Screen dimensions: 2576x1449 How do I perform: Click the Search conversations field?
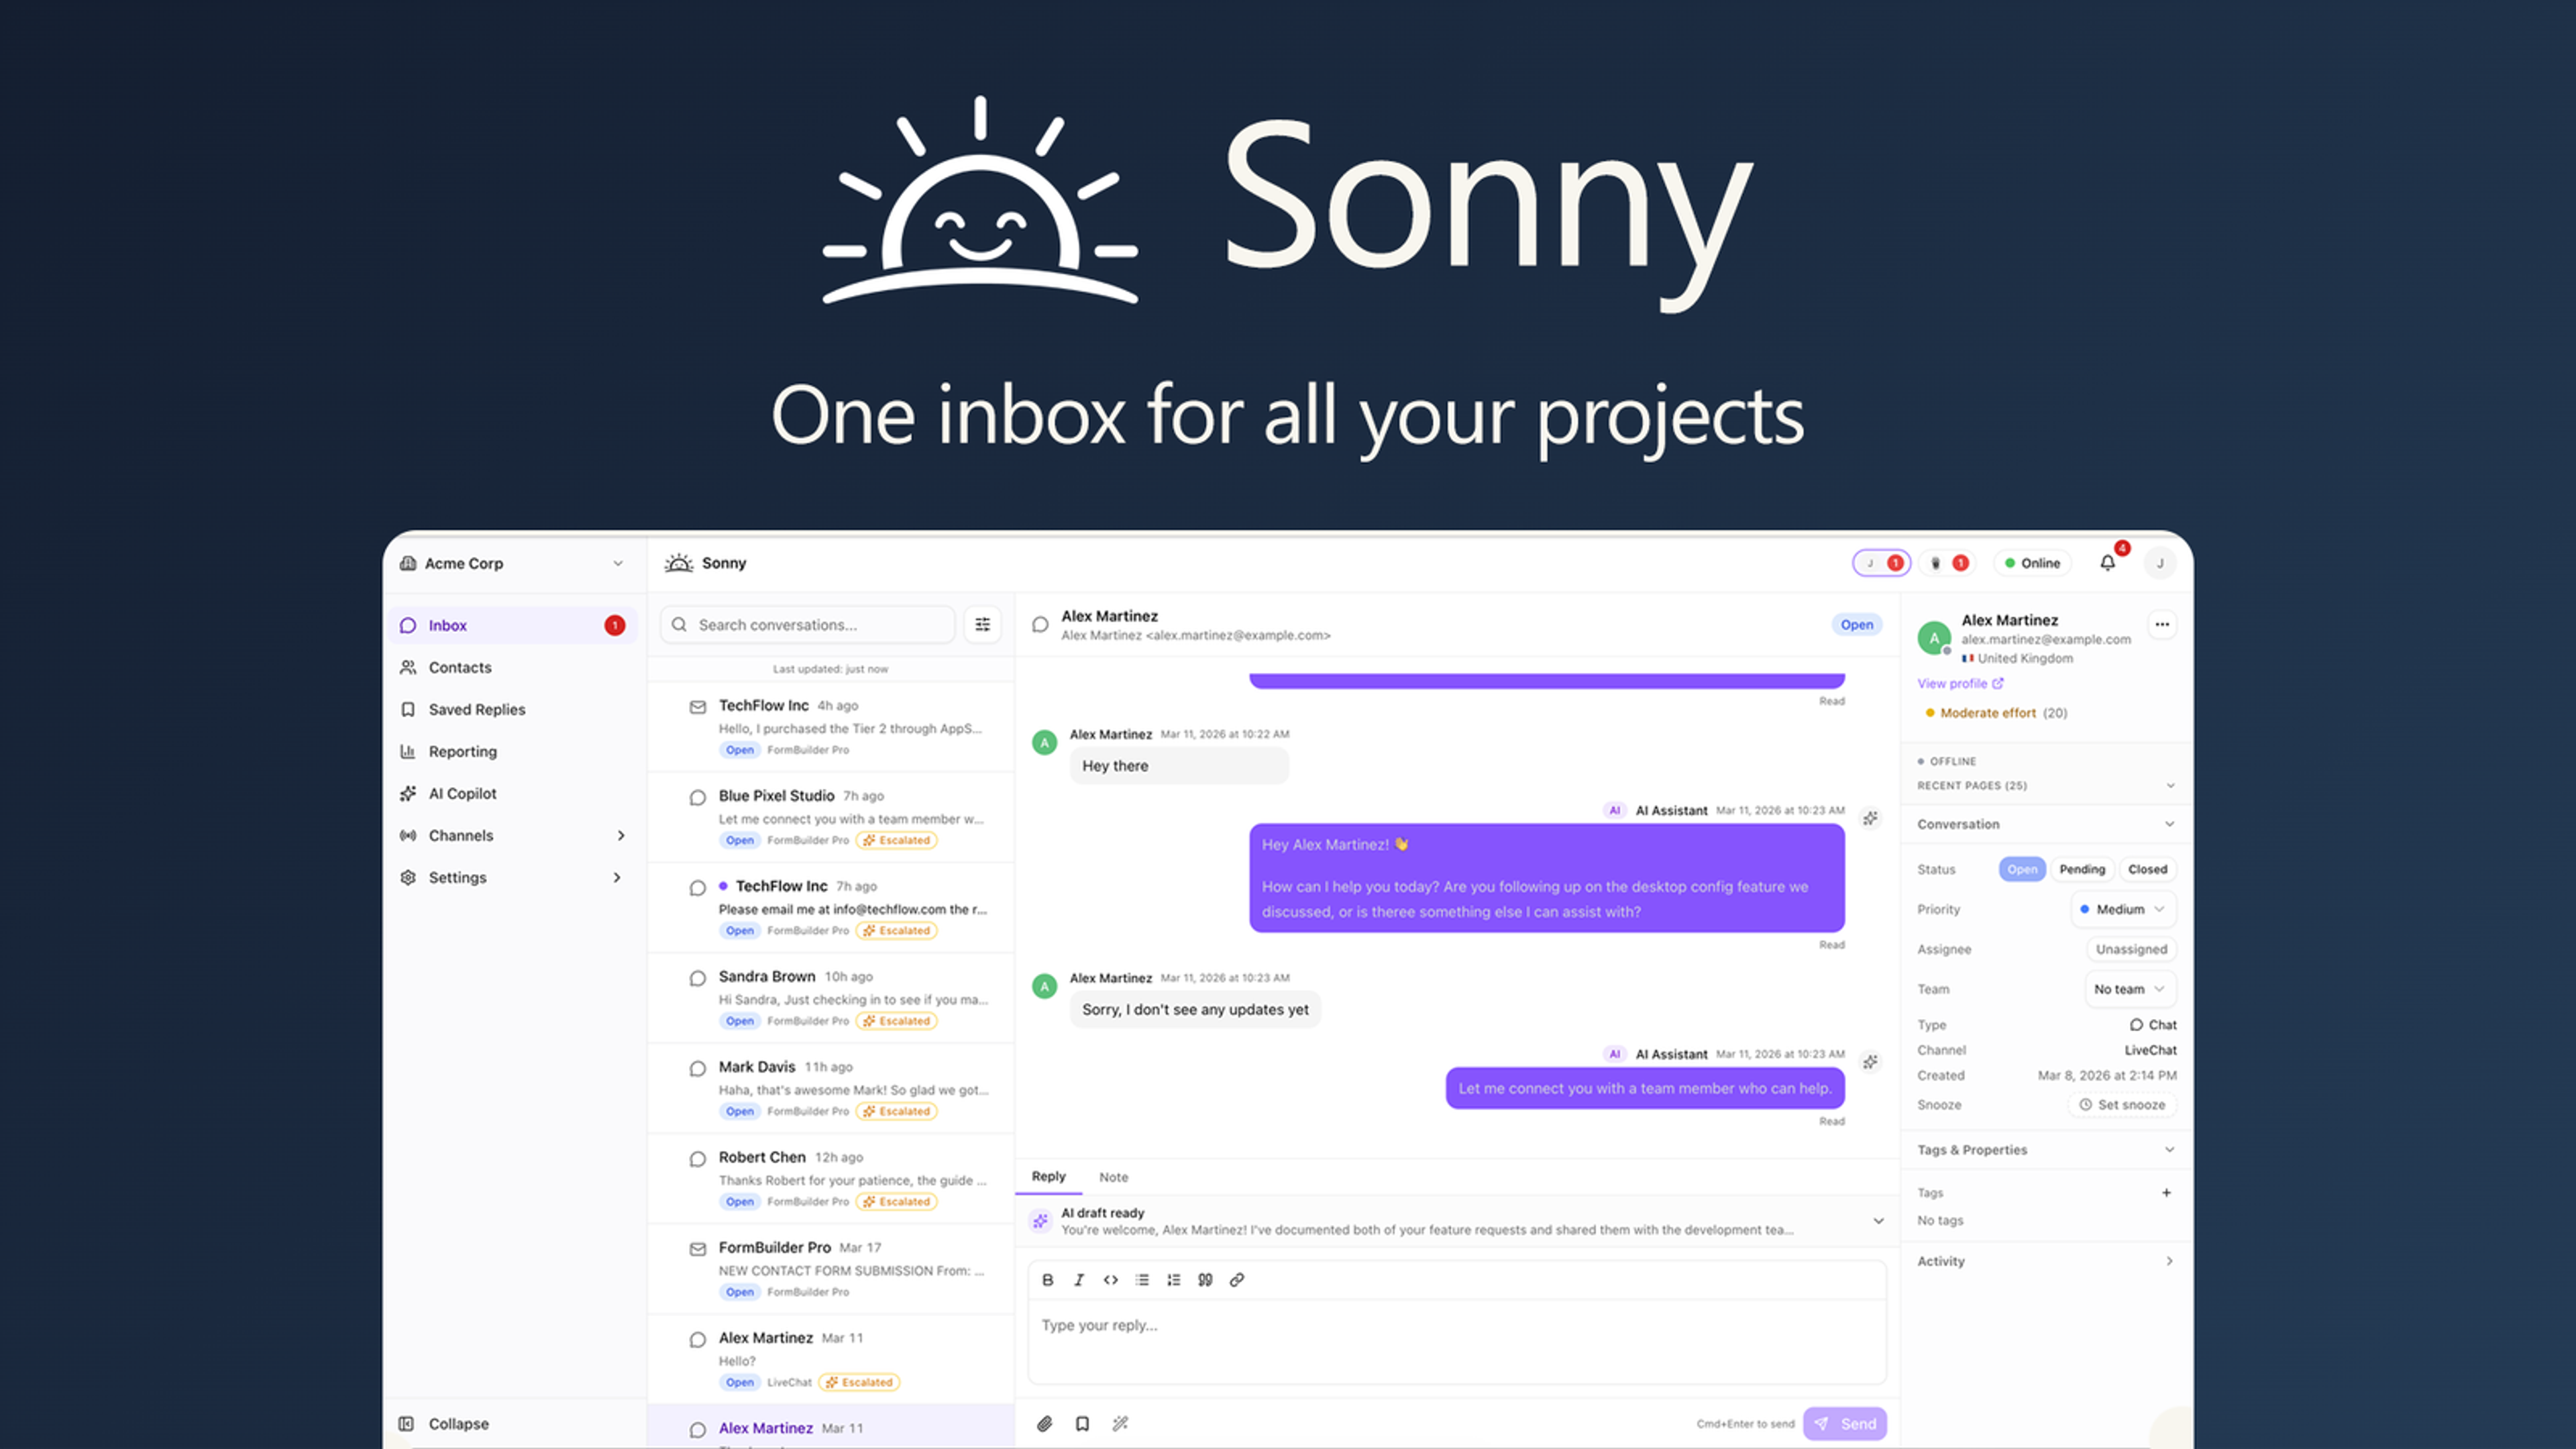(x=808, y=625)
